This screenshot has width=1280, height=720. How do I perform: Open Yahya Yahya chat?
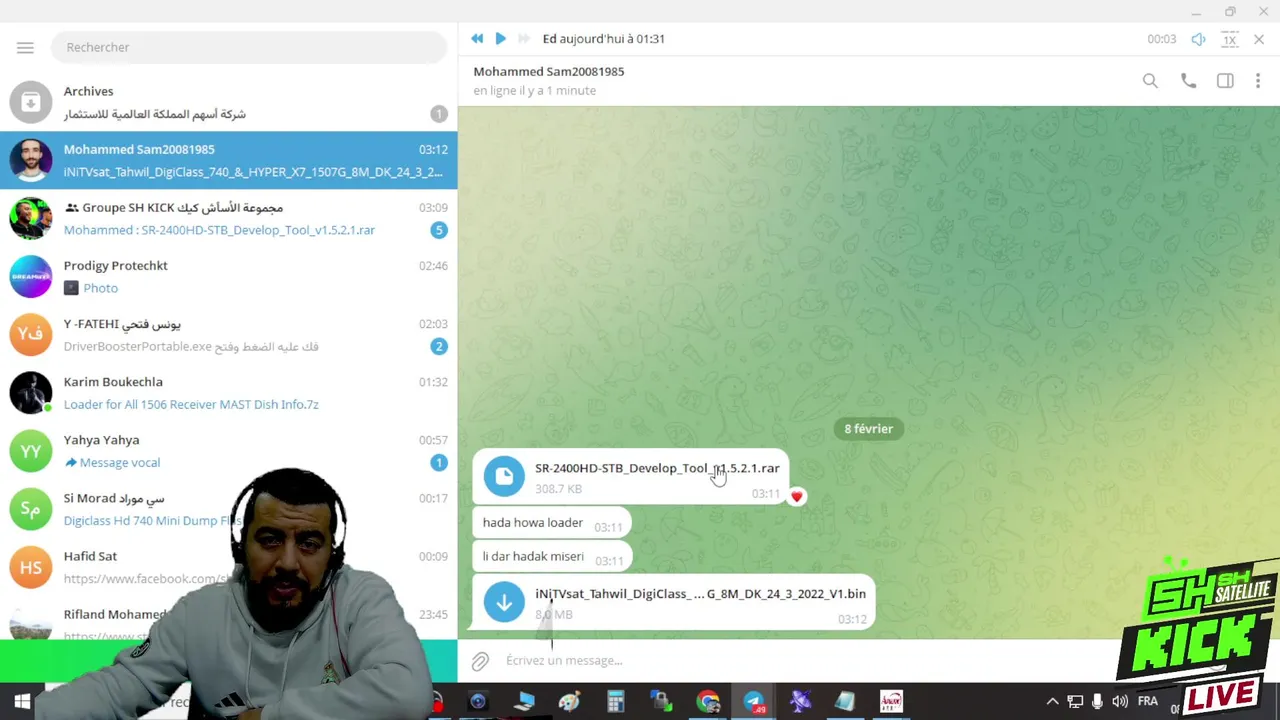[x=228, y=450]
